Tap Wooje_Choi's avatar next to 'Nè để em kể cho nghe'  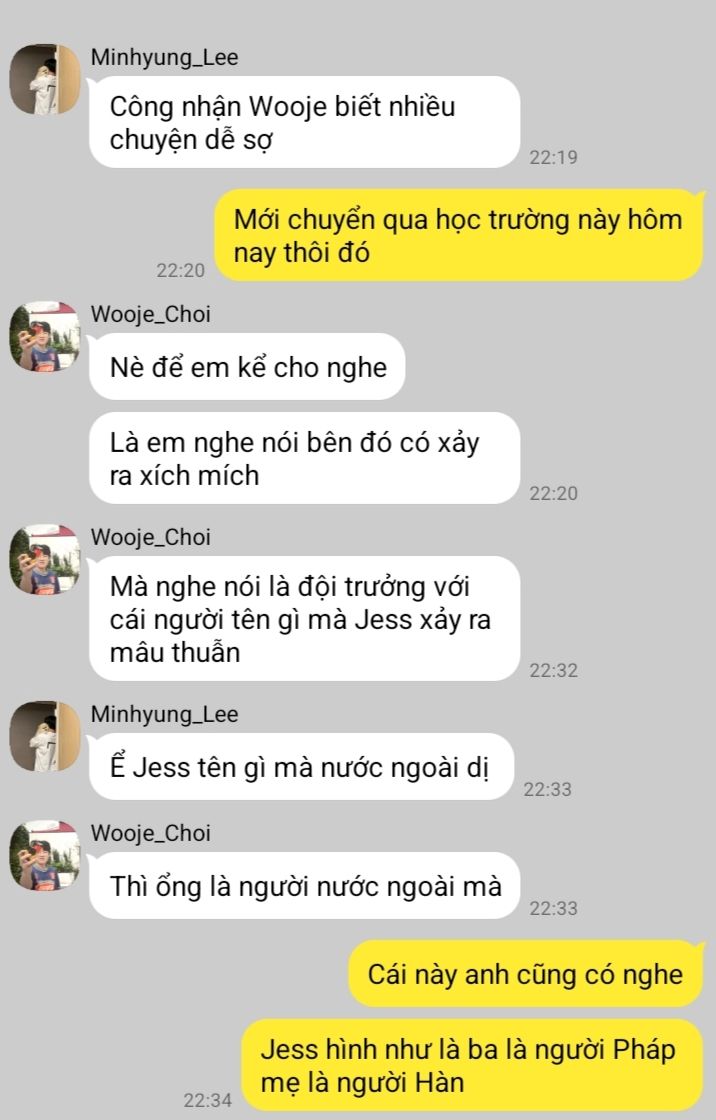(45, 336)
